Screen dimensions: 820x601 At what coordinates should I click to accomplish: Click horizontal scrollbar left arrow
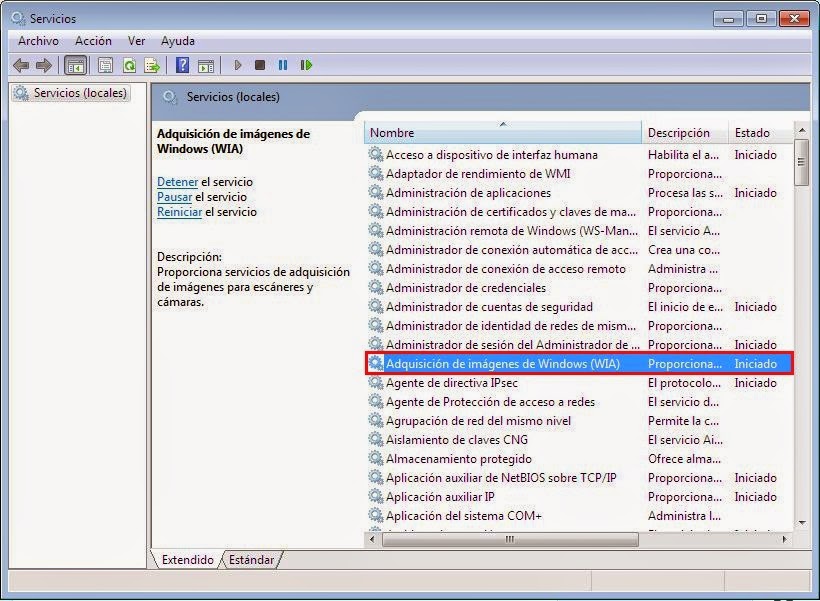[372, 539]
